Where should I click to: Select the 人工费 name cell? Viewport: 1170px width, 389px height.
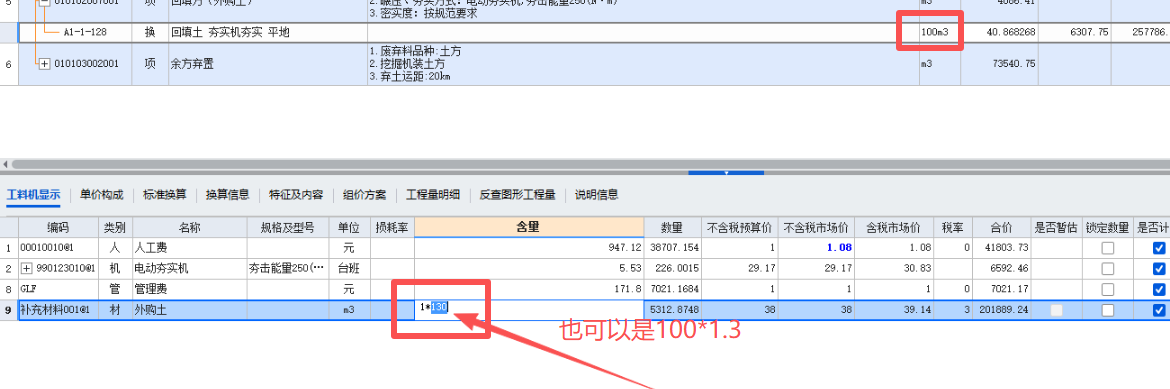[190, 247]
